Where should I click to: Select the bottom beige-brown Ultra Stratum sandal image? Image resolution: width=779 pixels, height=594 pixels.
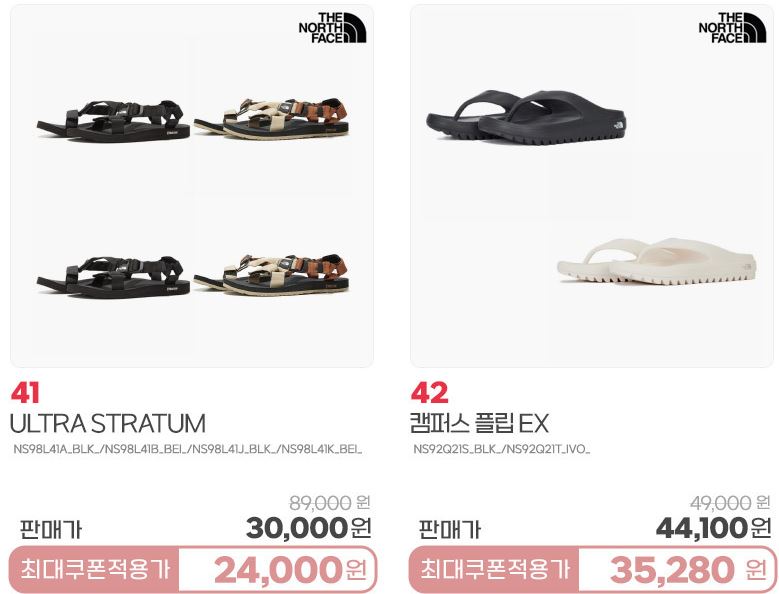pyautogui.click(x=271, y=275)
